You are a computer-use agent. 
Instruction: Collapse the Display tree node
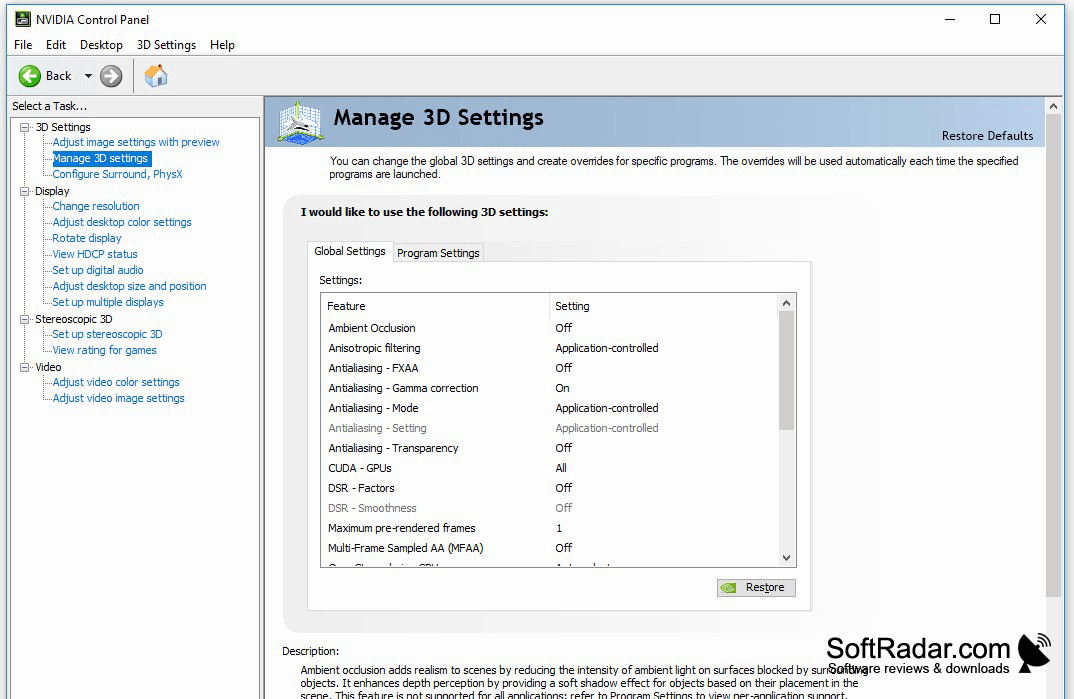tap(25, 191)
